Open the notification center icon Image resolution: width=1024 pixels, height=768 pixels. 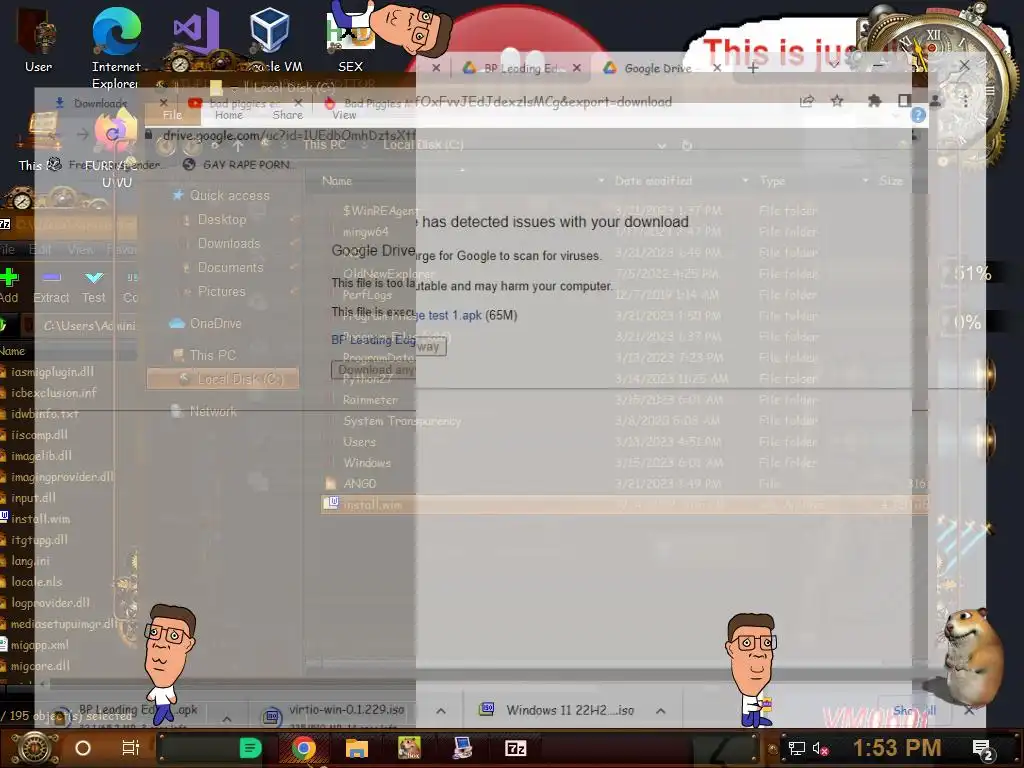pos(983,748)
